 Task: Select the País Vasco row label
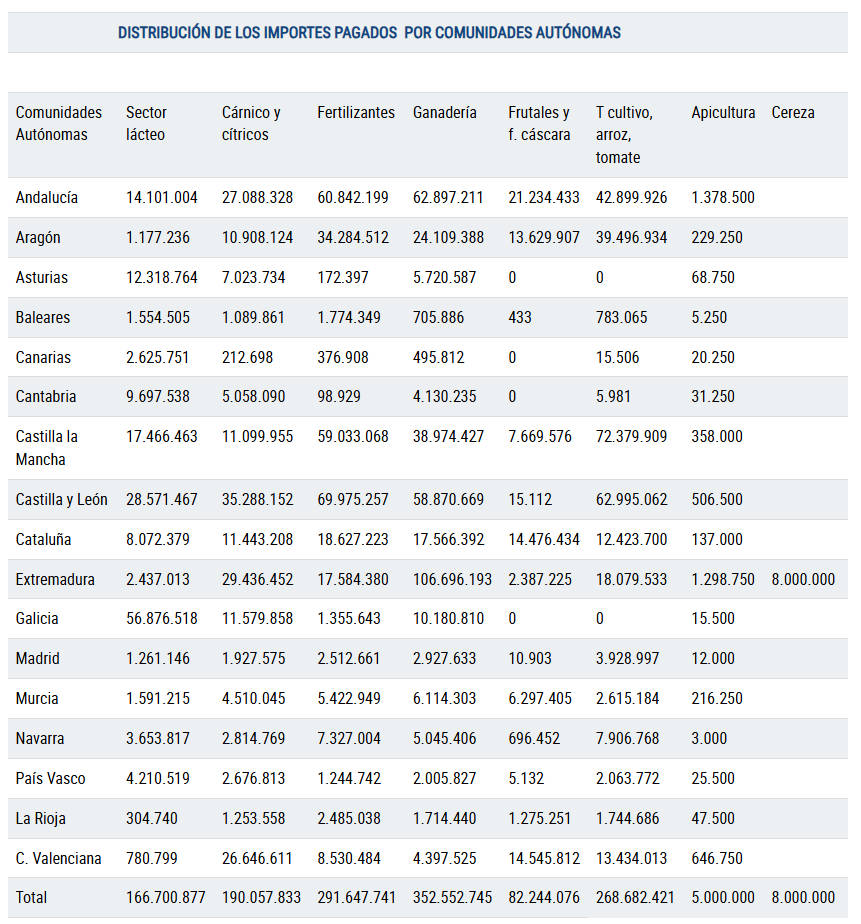coord(50,778)
